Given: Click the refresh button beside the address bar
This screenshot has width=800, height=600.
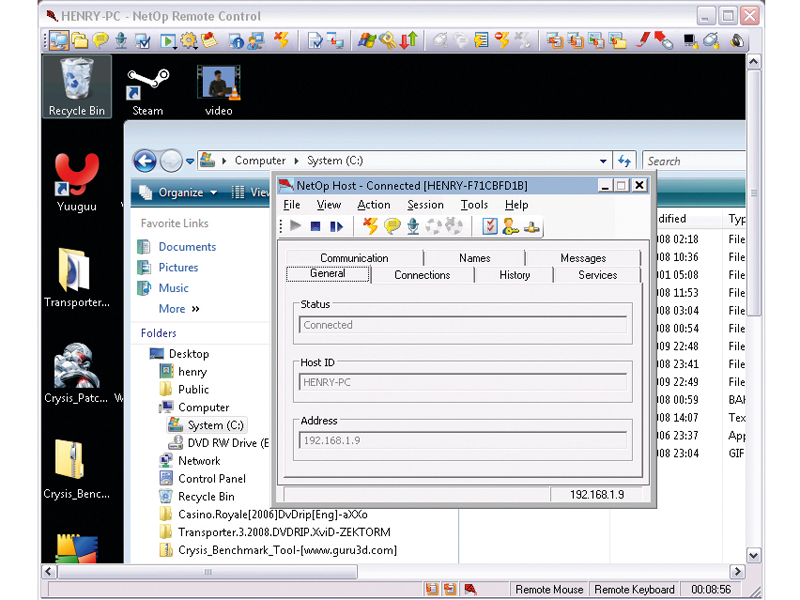Looking at the screenshot, I should coord(624,161).
